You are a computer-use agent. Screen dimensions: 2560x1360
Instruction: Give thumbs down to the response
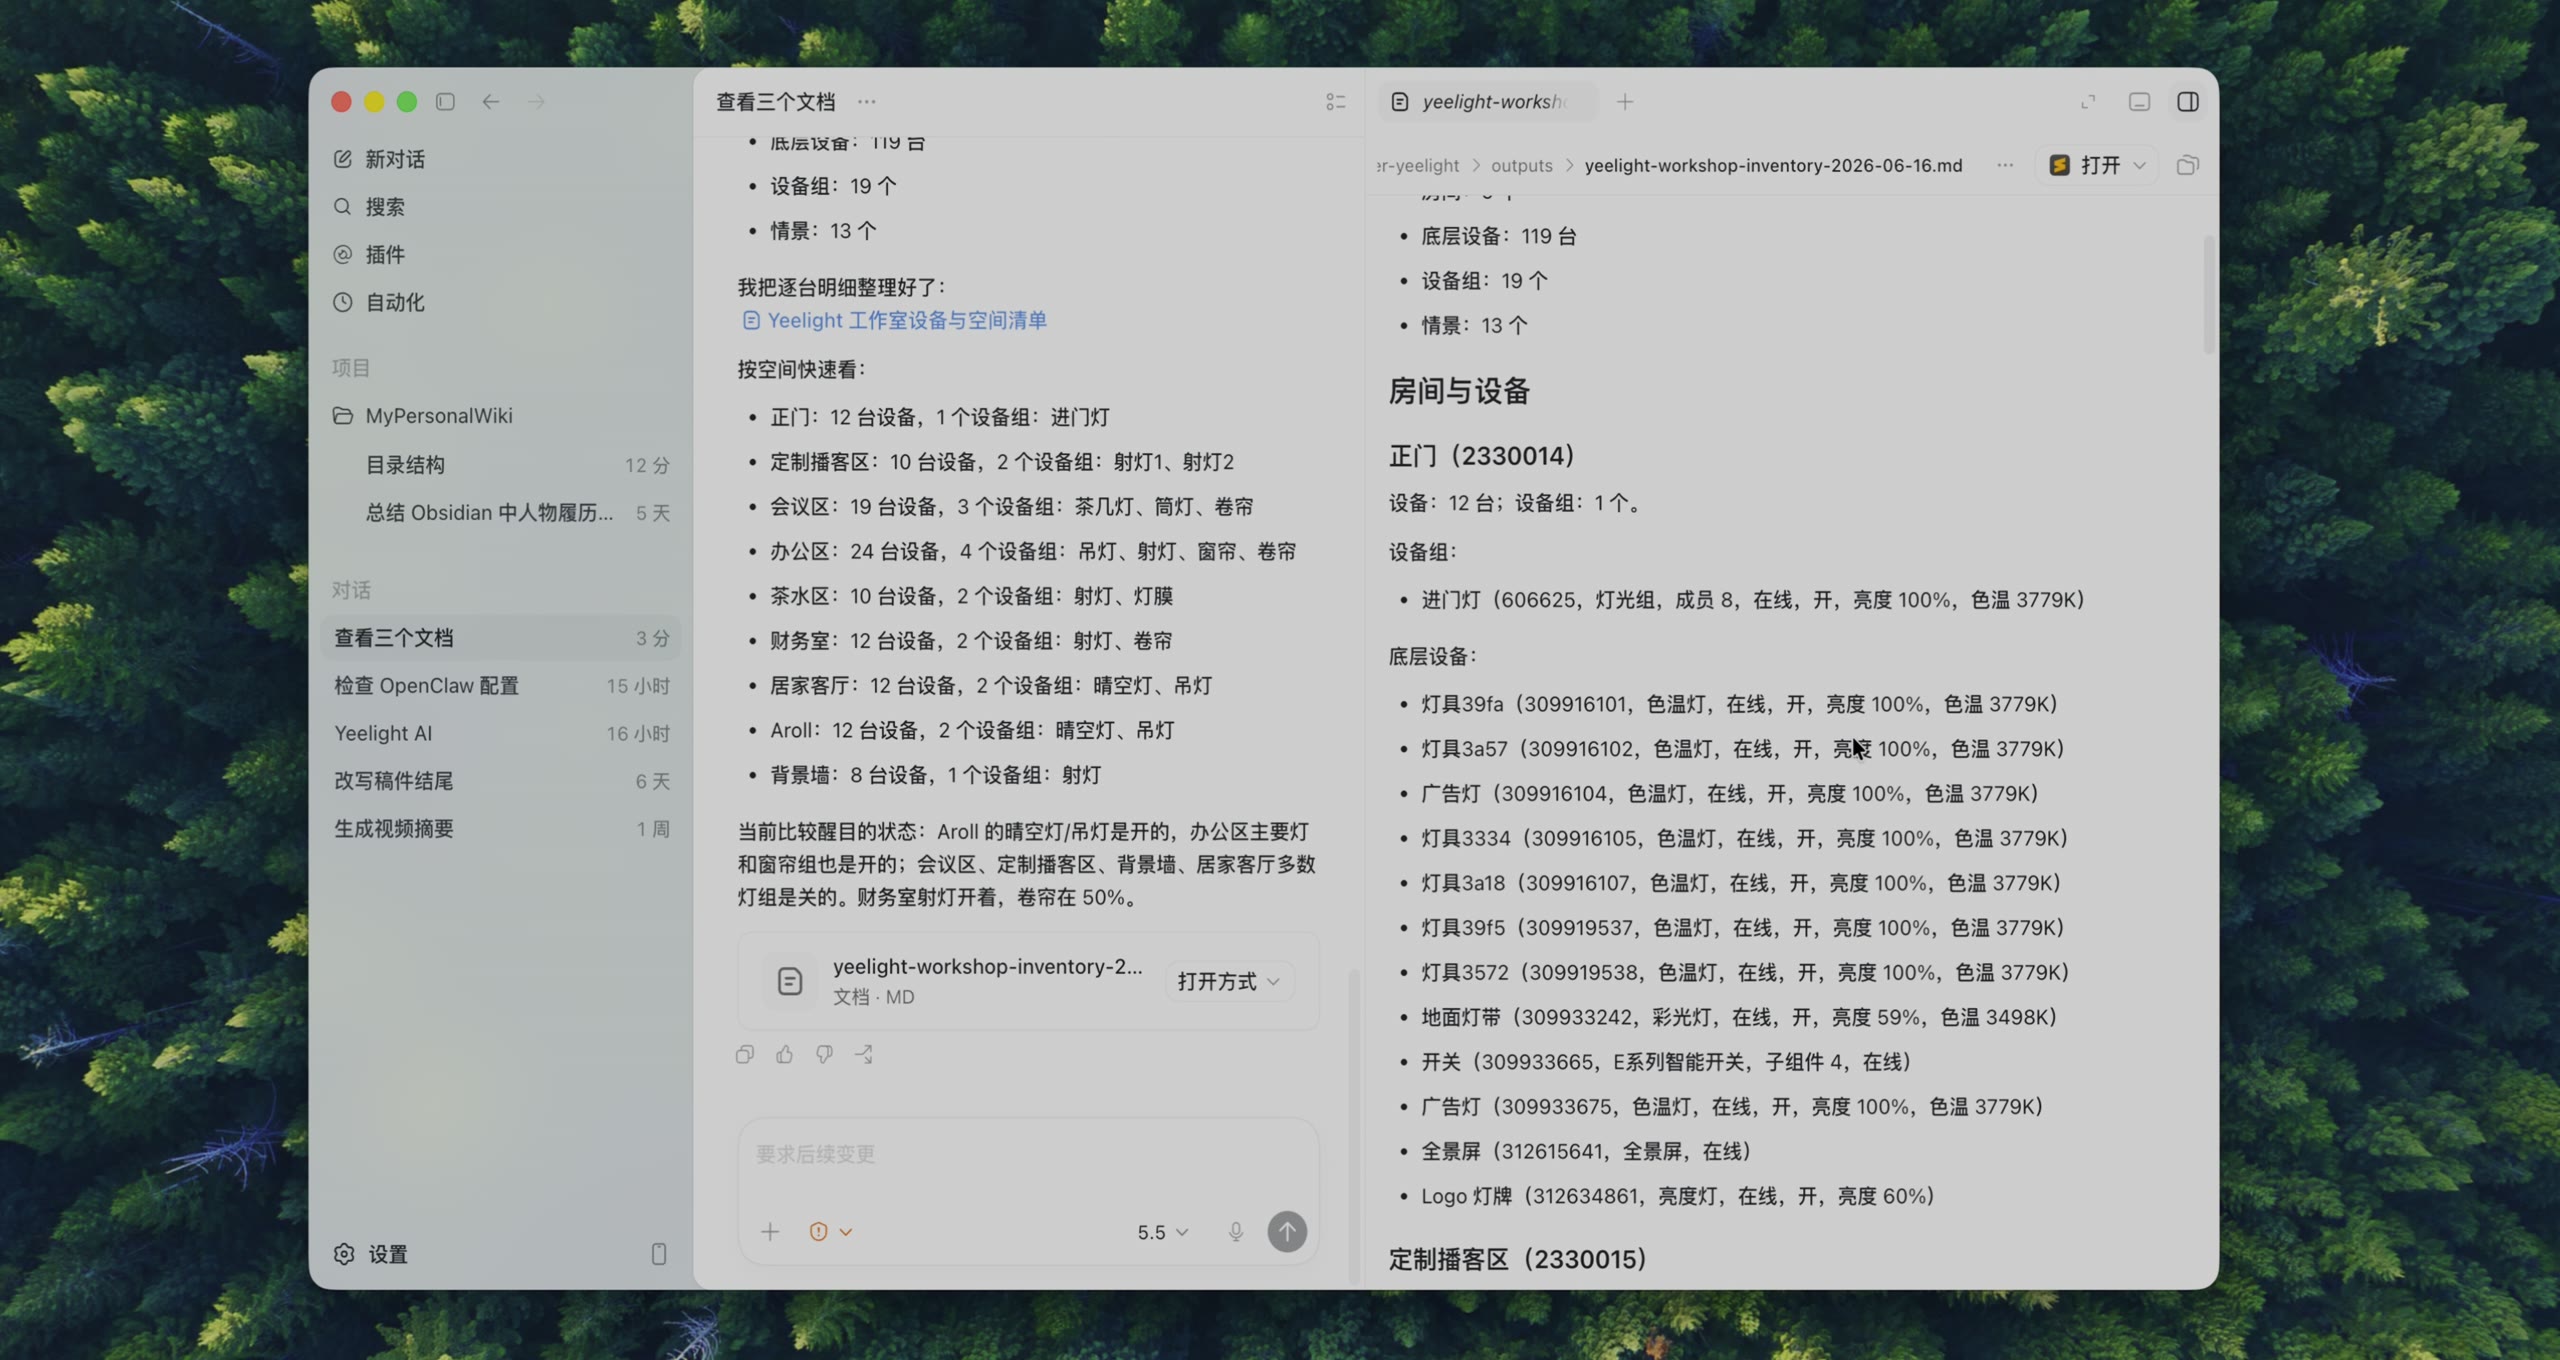tap(824, 1054)
